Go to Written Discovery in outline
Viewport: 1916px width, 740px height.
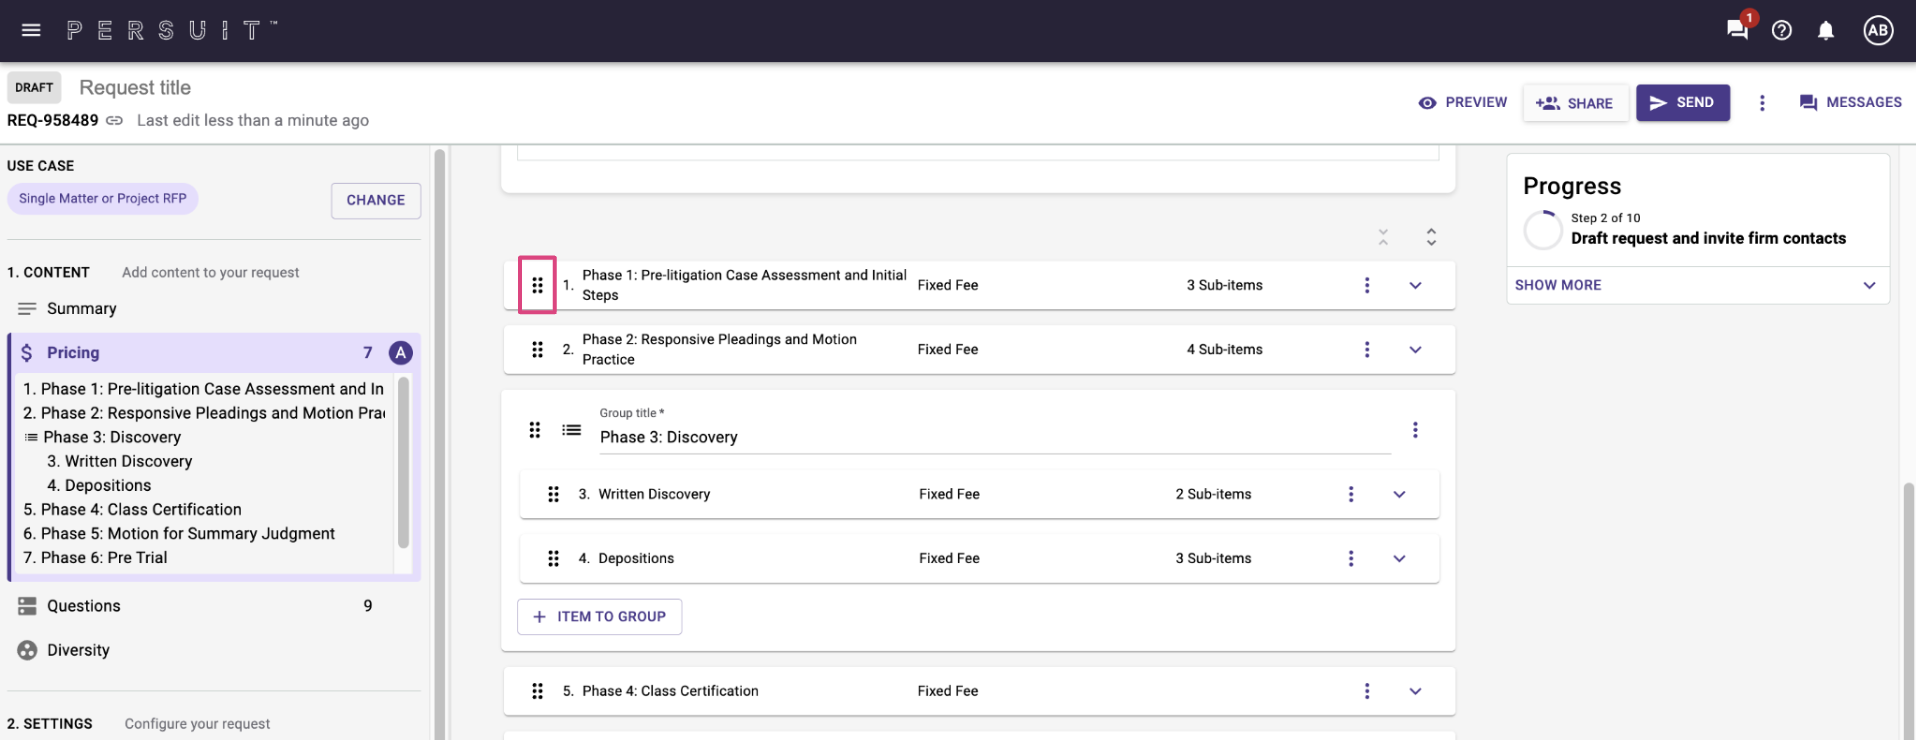[x=120, y=461]
